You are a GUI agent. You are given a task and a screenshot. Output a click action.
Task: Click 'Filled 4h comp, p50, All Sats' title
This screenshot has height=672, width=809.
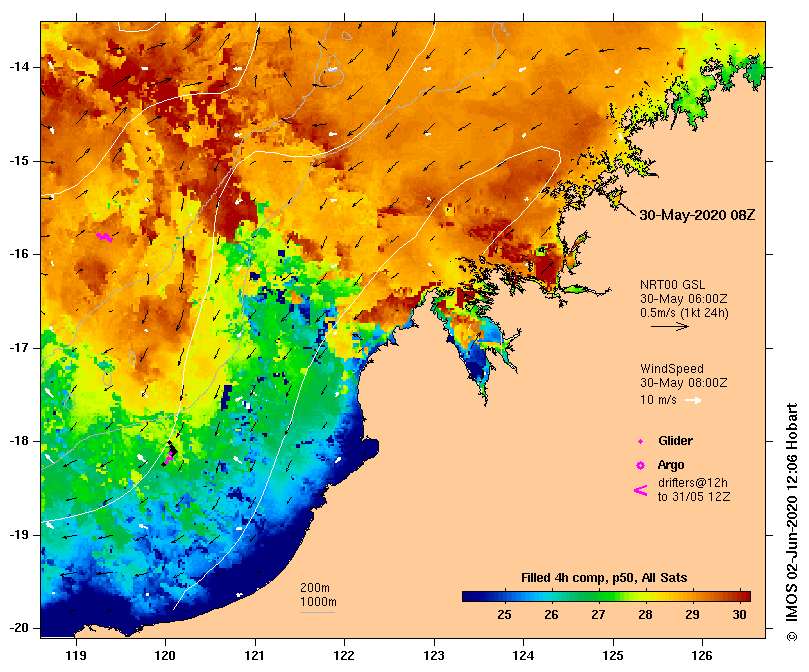coord(604,578)
